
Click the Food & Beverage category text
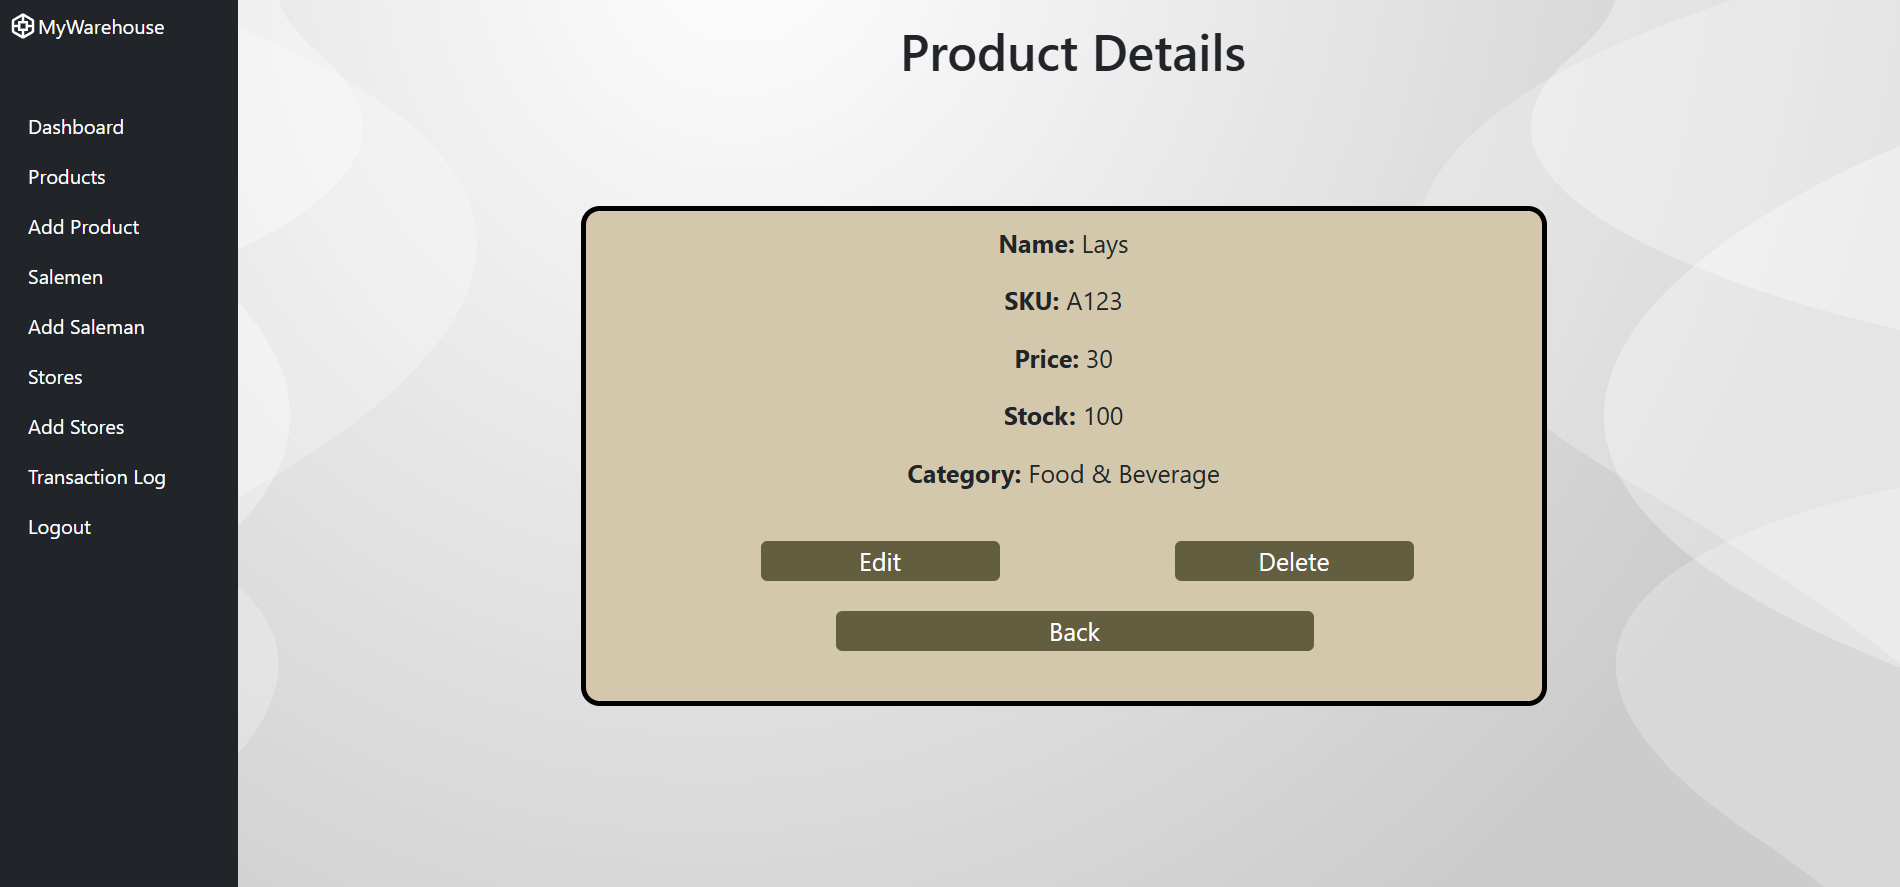1123,475
